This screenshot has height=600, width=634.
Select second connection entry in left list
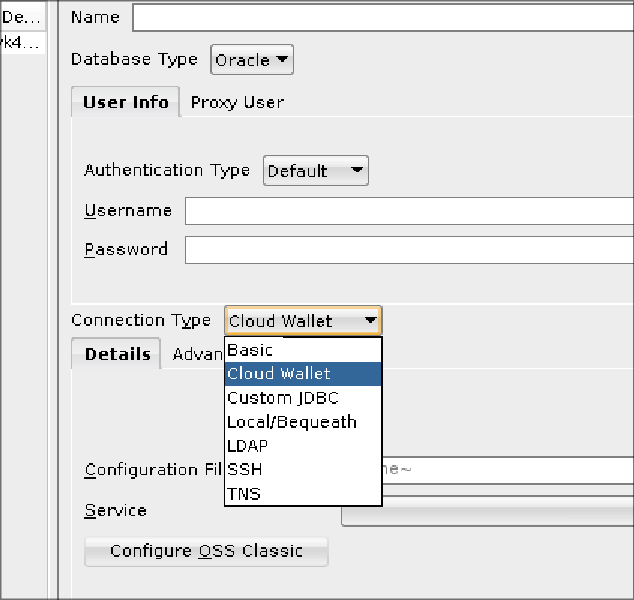tap(22, 42)
